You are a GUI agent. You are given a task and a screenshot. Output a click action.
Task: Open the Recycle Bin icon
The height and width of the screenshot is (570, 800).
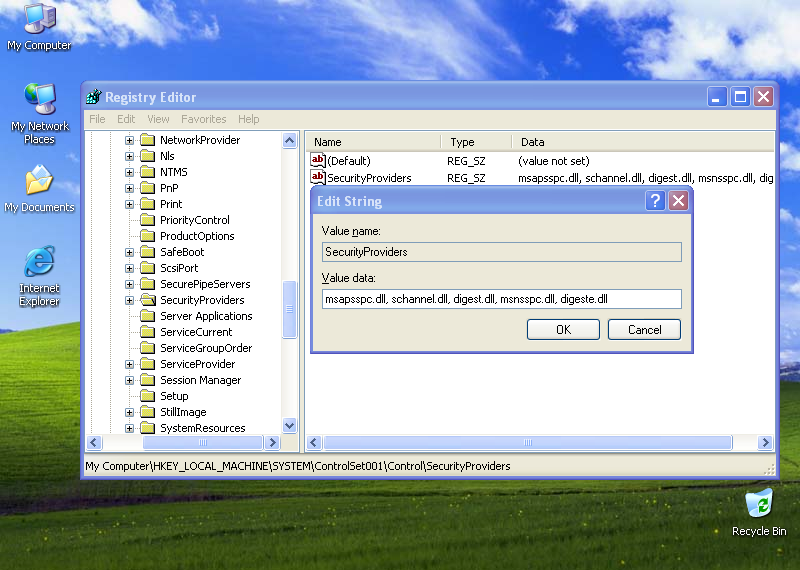[759, 512]
